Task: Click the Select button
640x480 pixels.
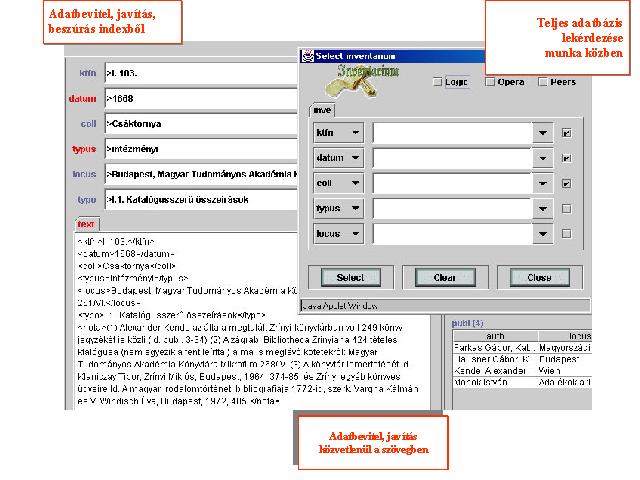Action: pos(351,278)
